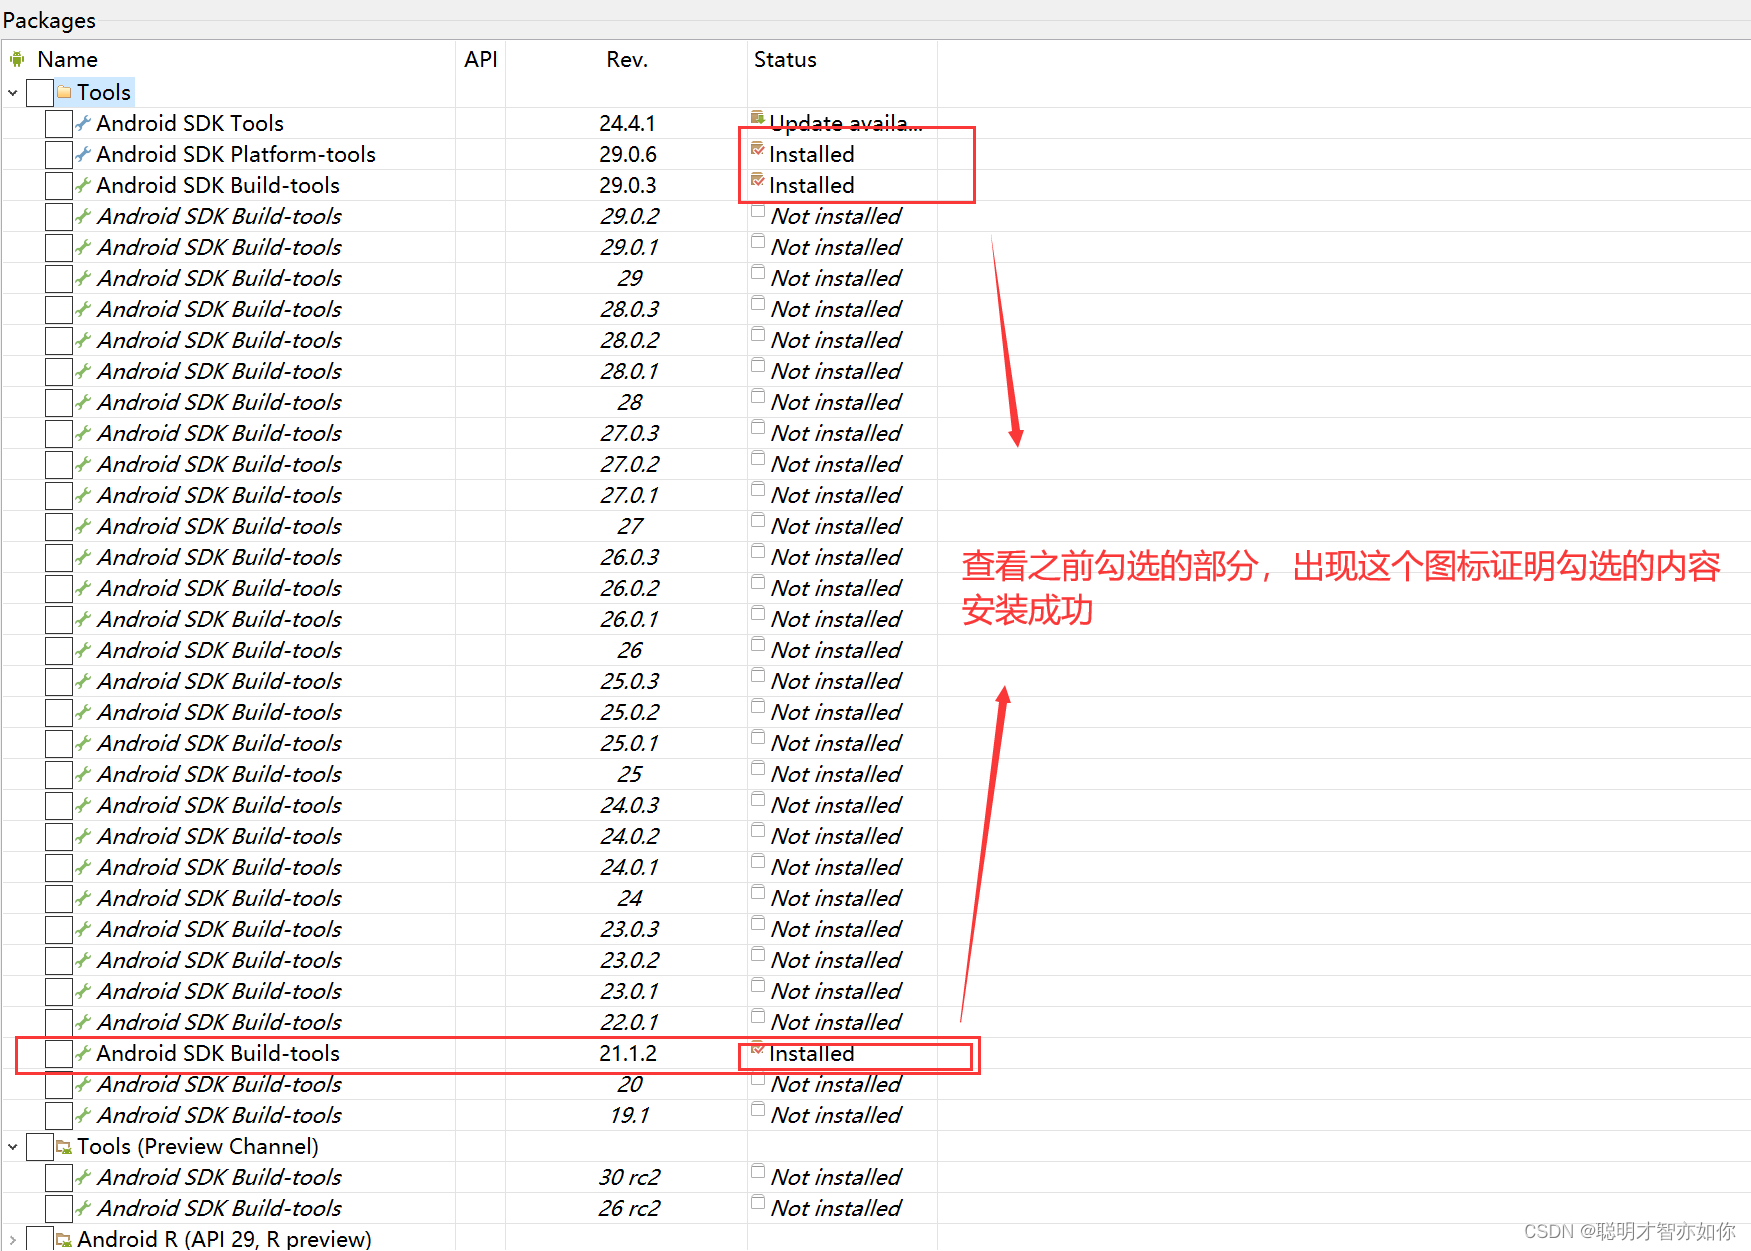
Task: Click the Tools folder icon
Action: 64,92
